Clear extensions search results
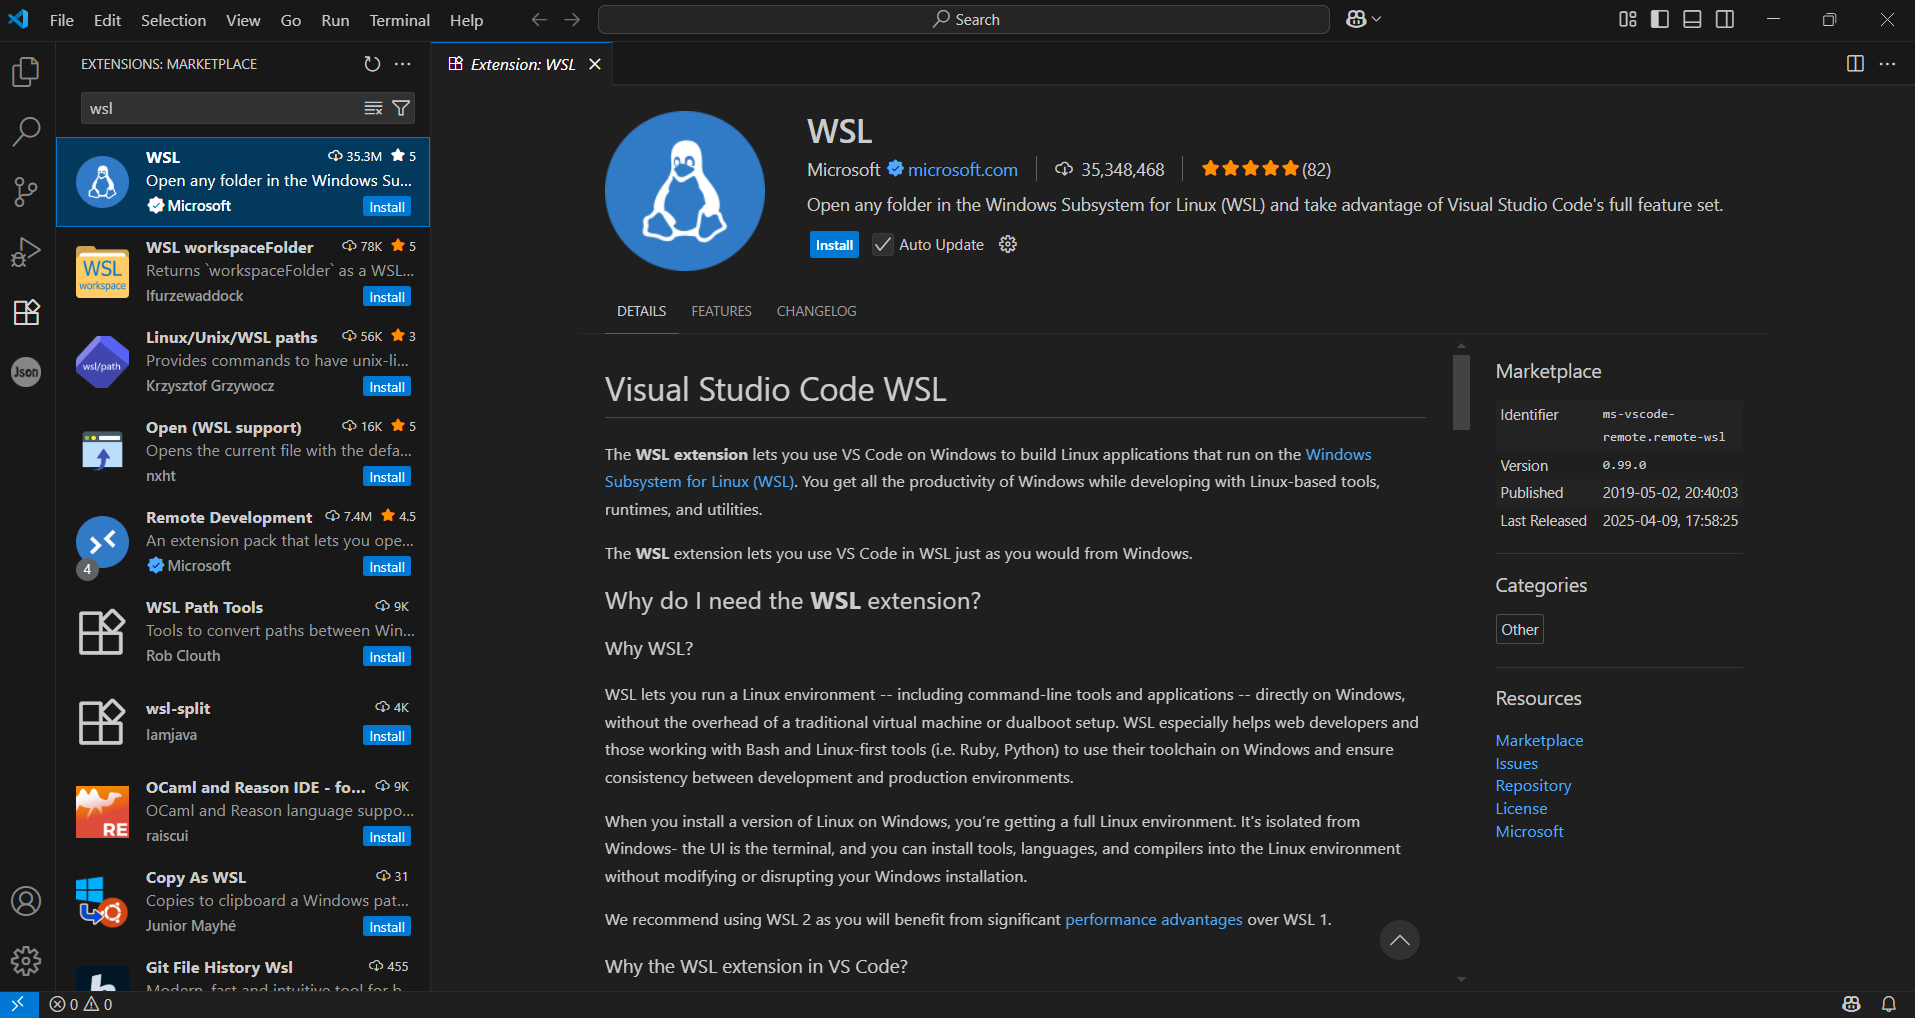 coord(373,108)
